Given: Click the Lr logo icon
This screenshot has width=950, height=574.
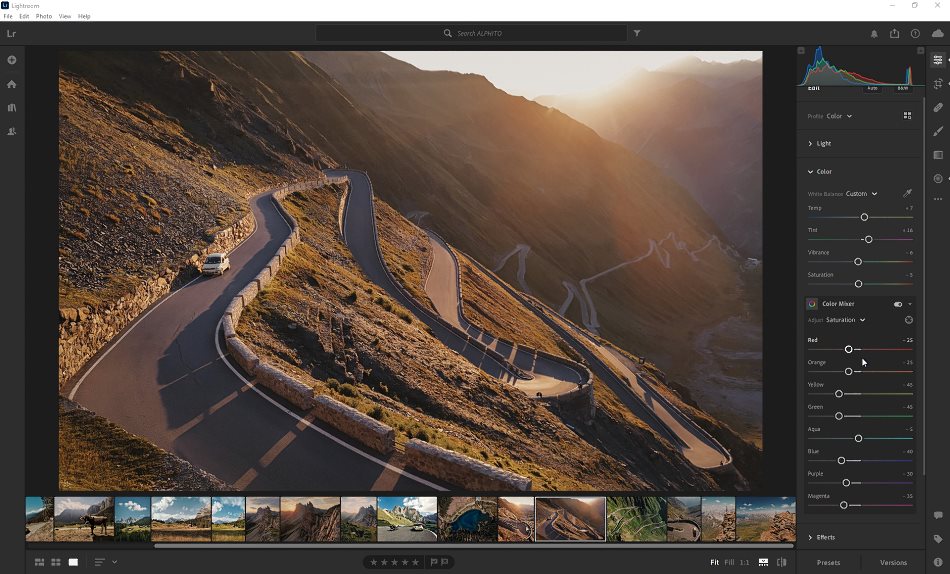Looking at the screenshot, I should click(x=12, y=33).
